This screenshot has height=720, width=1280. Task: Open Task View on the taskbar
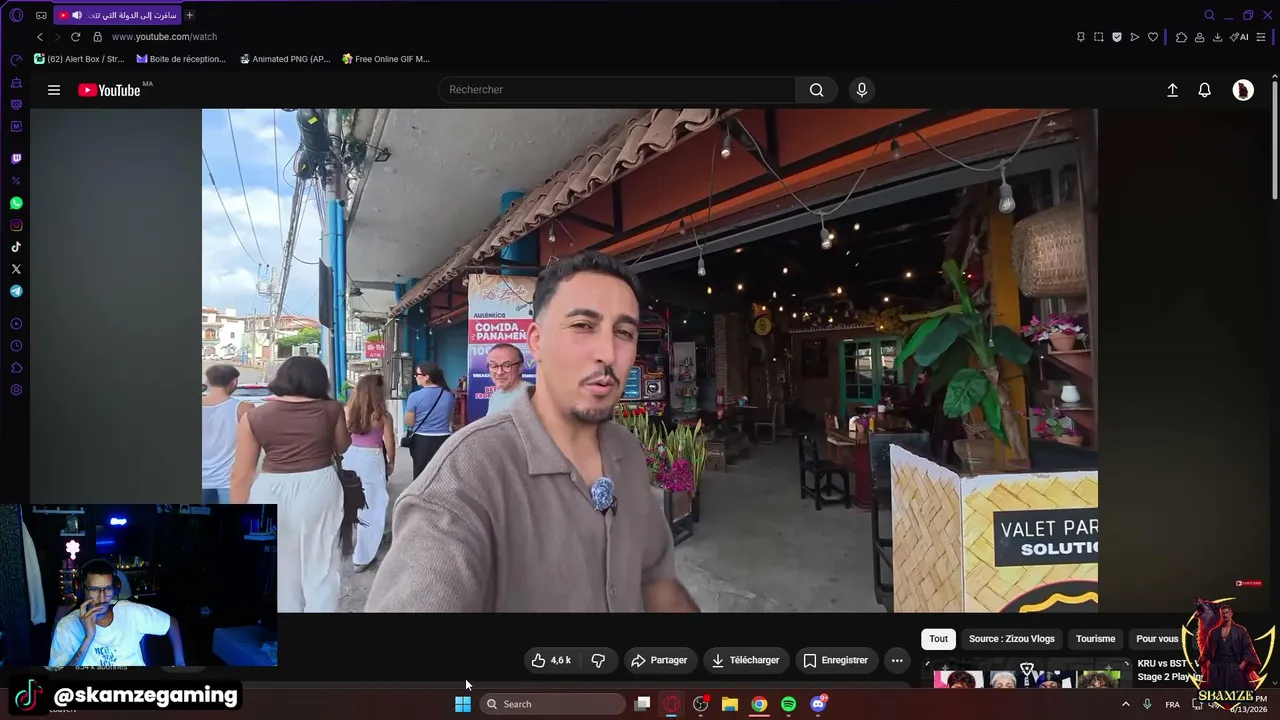[643, 704]
